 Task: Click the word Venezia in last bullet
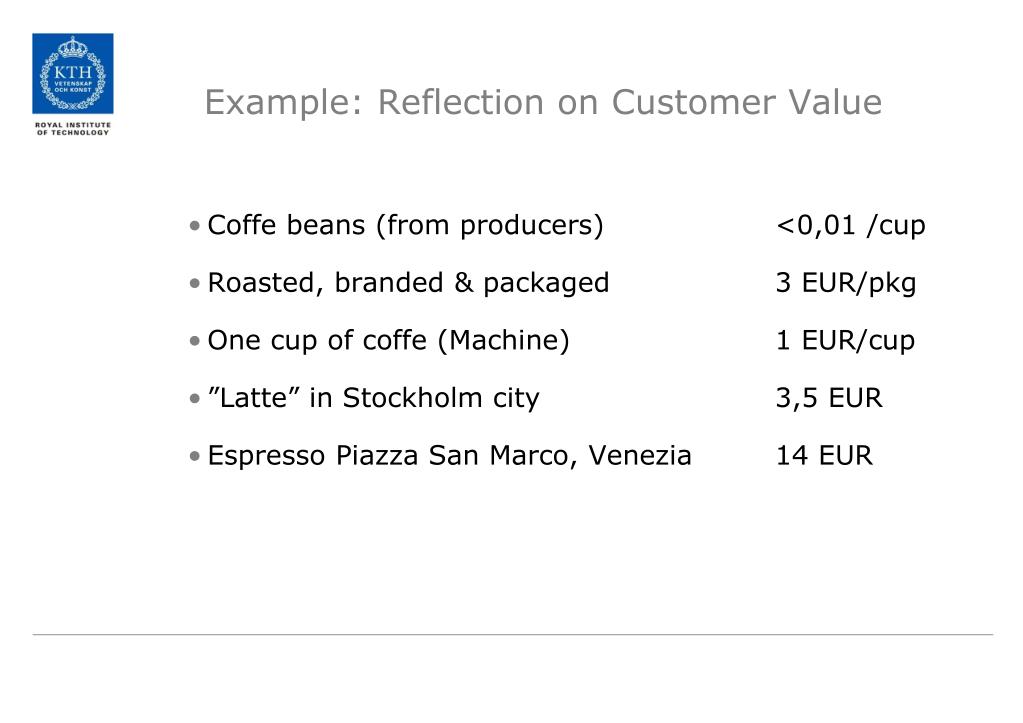click(639, 455)
